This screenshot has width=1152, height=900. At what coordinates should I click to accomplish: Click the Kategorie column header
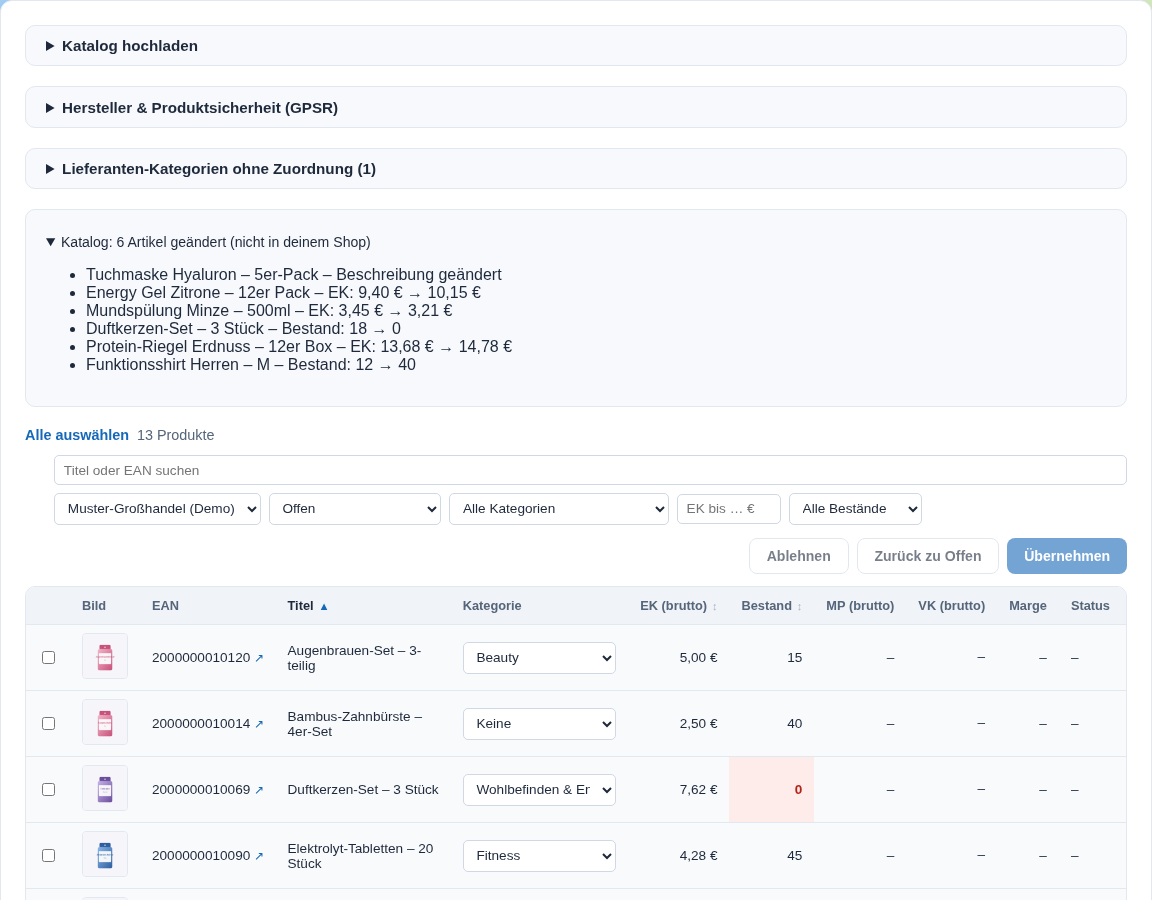pyautogui.click(x=492, y=606)
